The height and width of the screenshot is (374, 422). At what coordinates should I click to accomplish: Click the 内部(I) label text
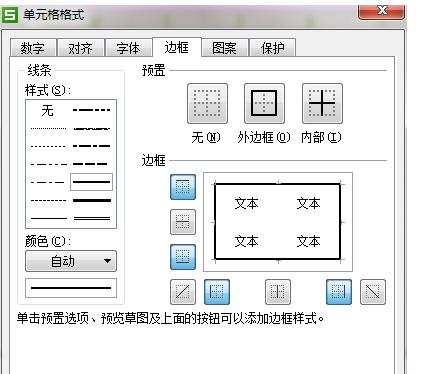point(321,137)
